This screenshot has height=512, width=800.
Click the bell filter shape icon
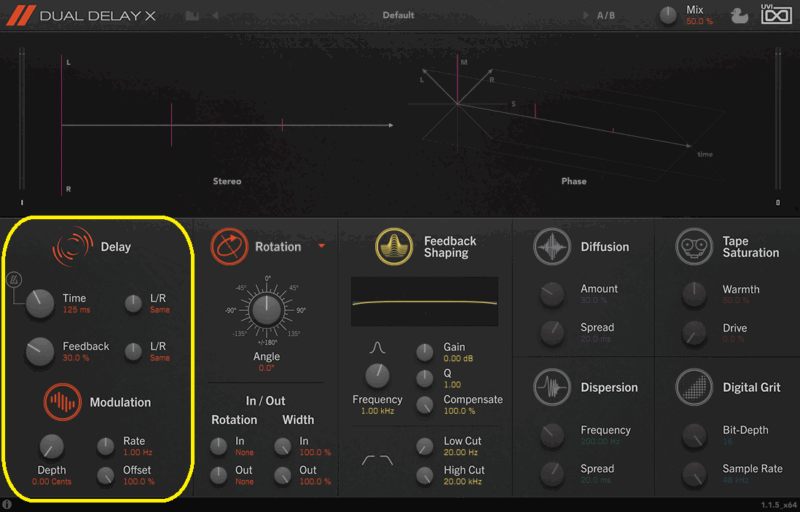tap(377, 348)
